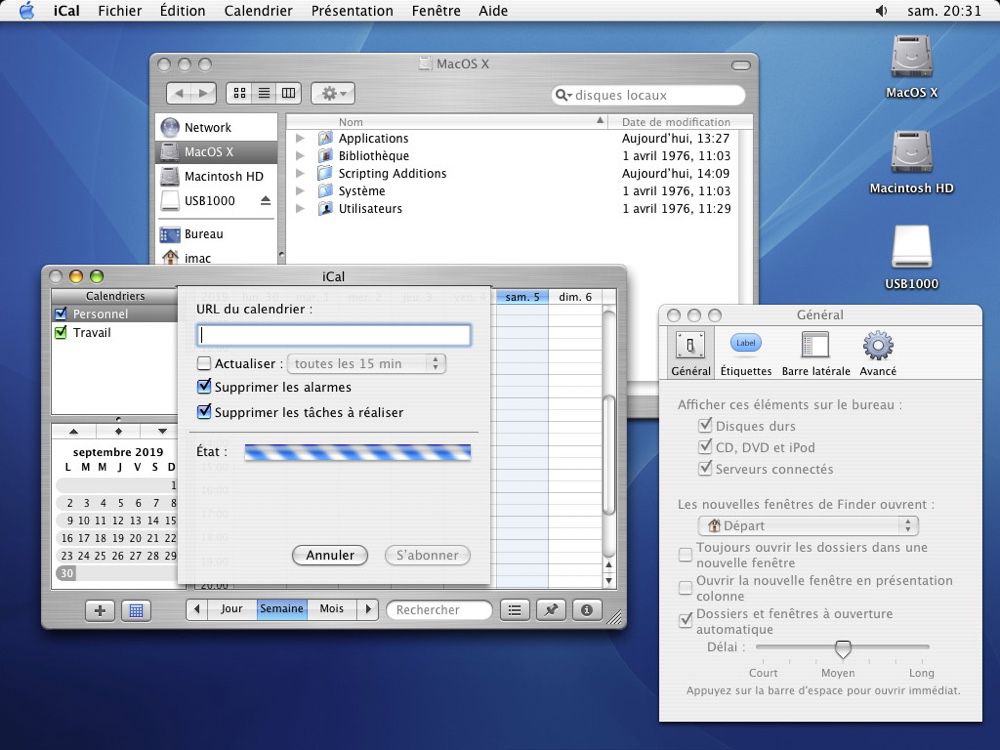
Task: Go to the next week in iCal
Action: 367,609
